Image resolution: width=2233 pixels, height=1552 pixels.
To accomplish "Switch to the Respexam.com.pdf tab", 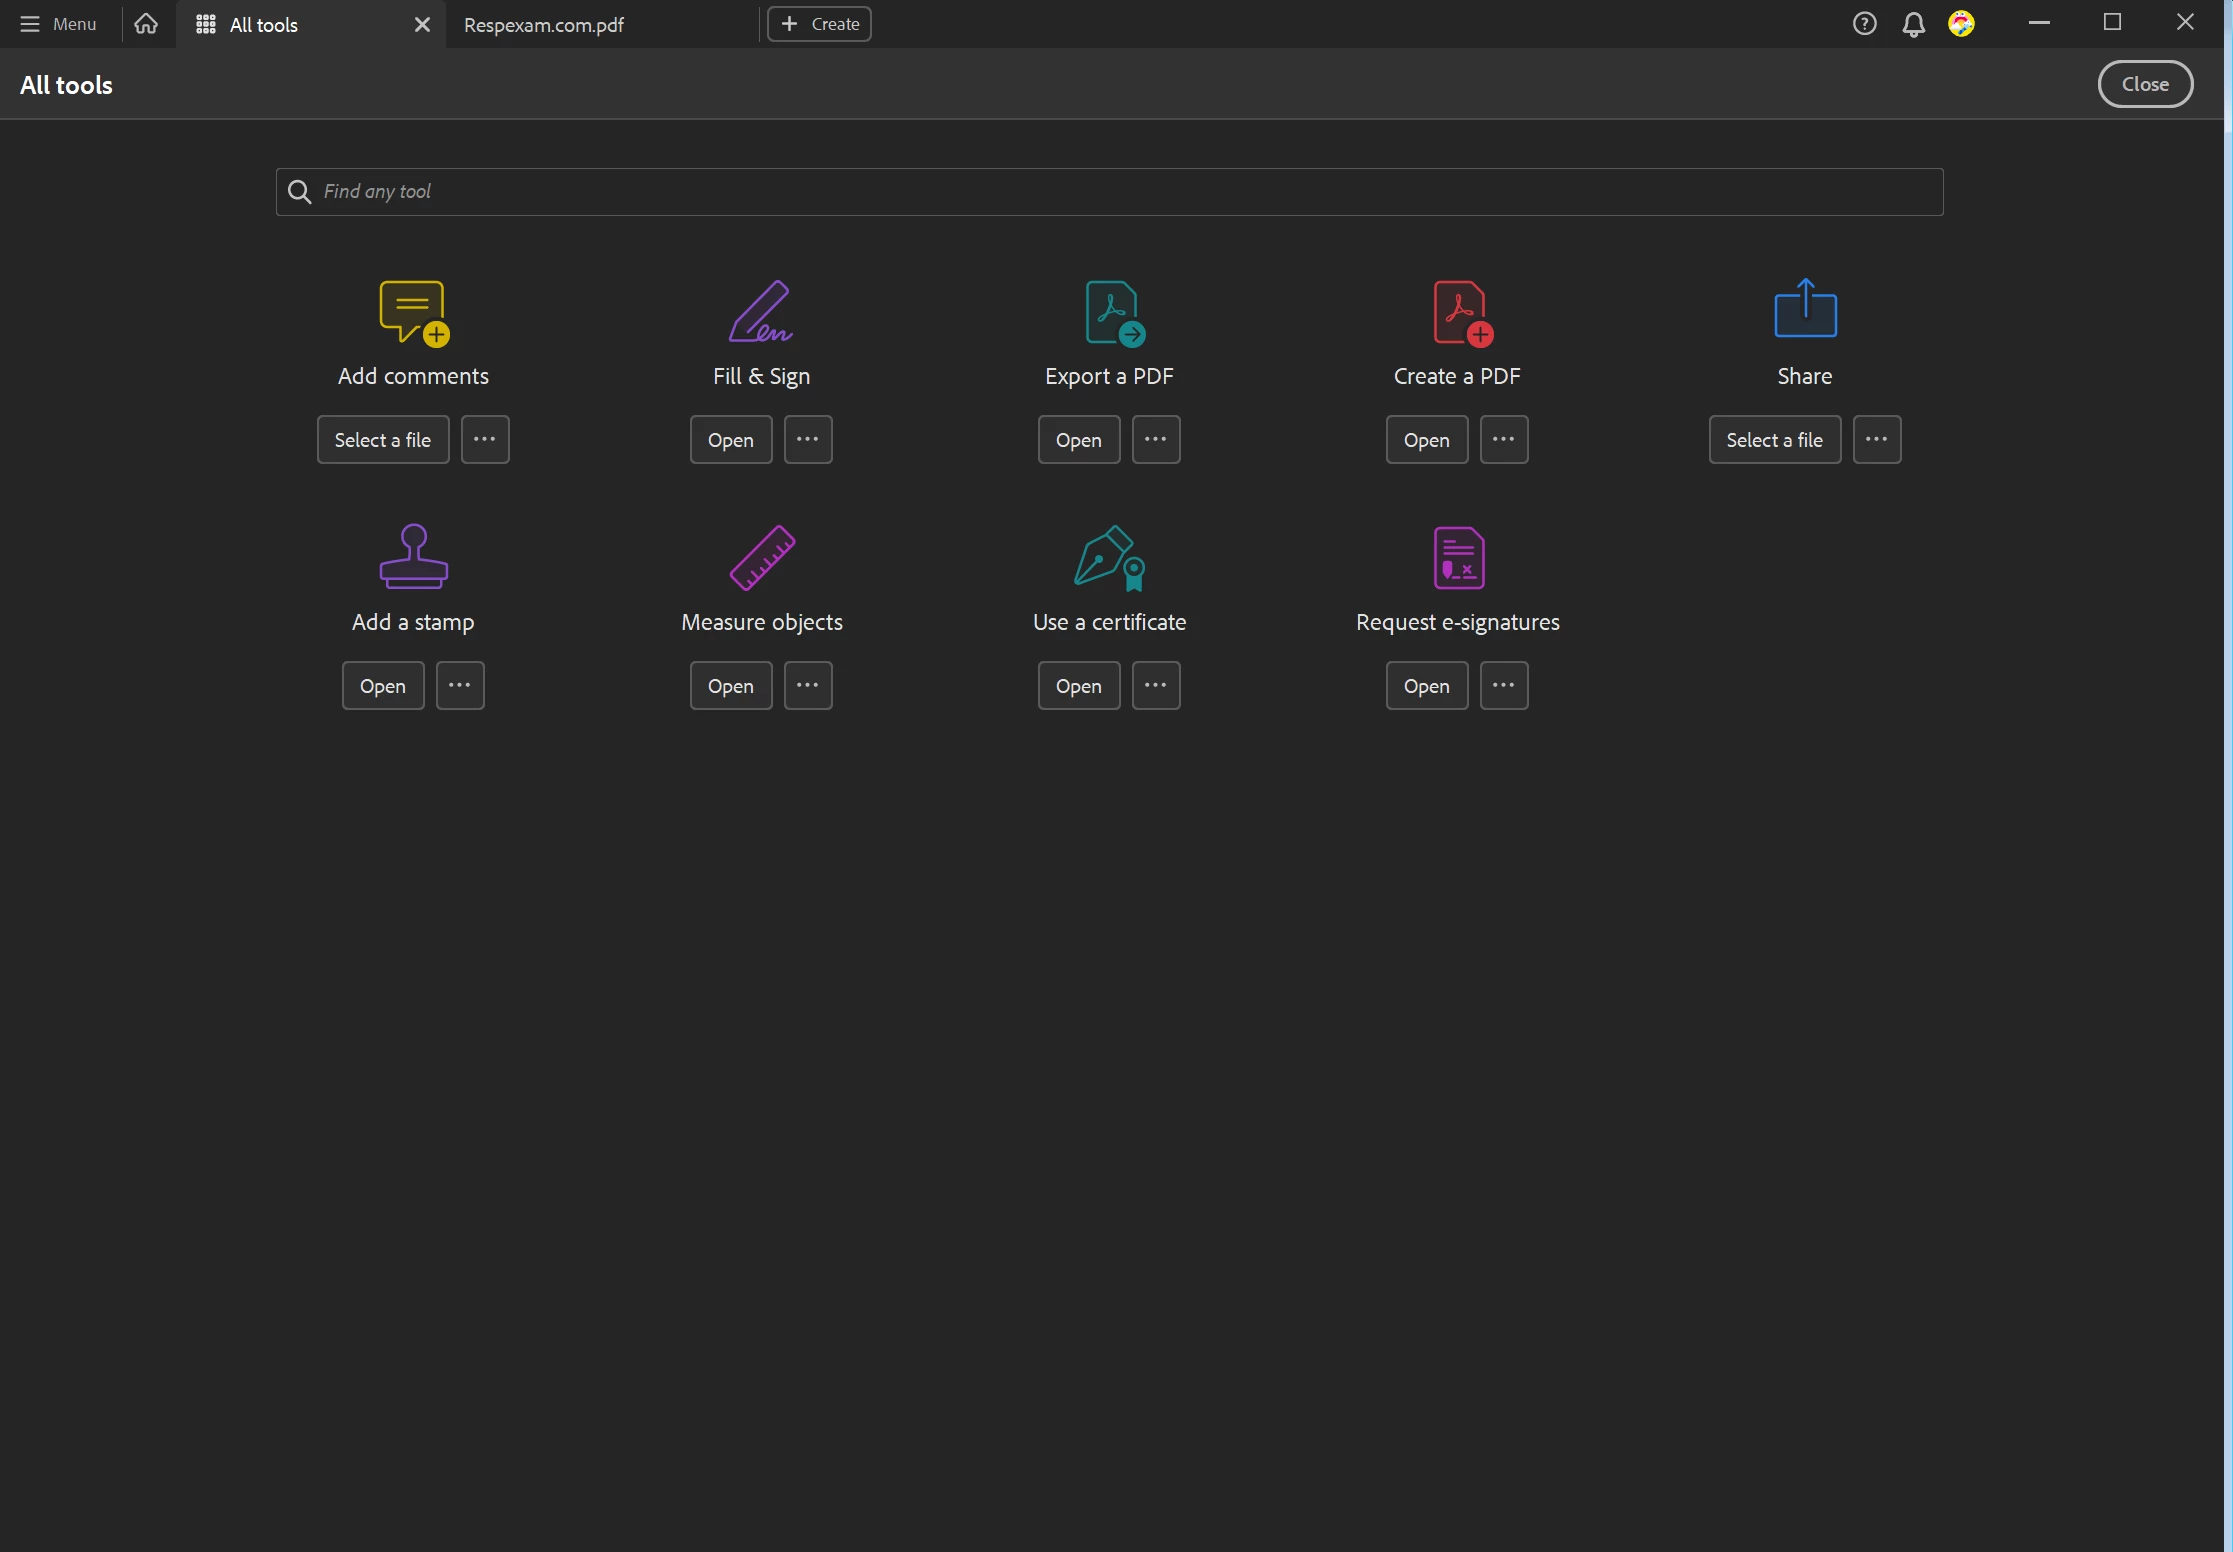I will (x=544, y=25).
